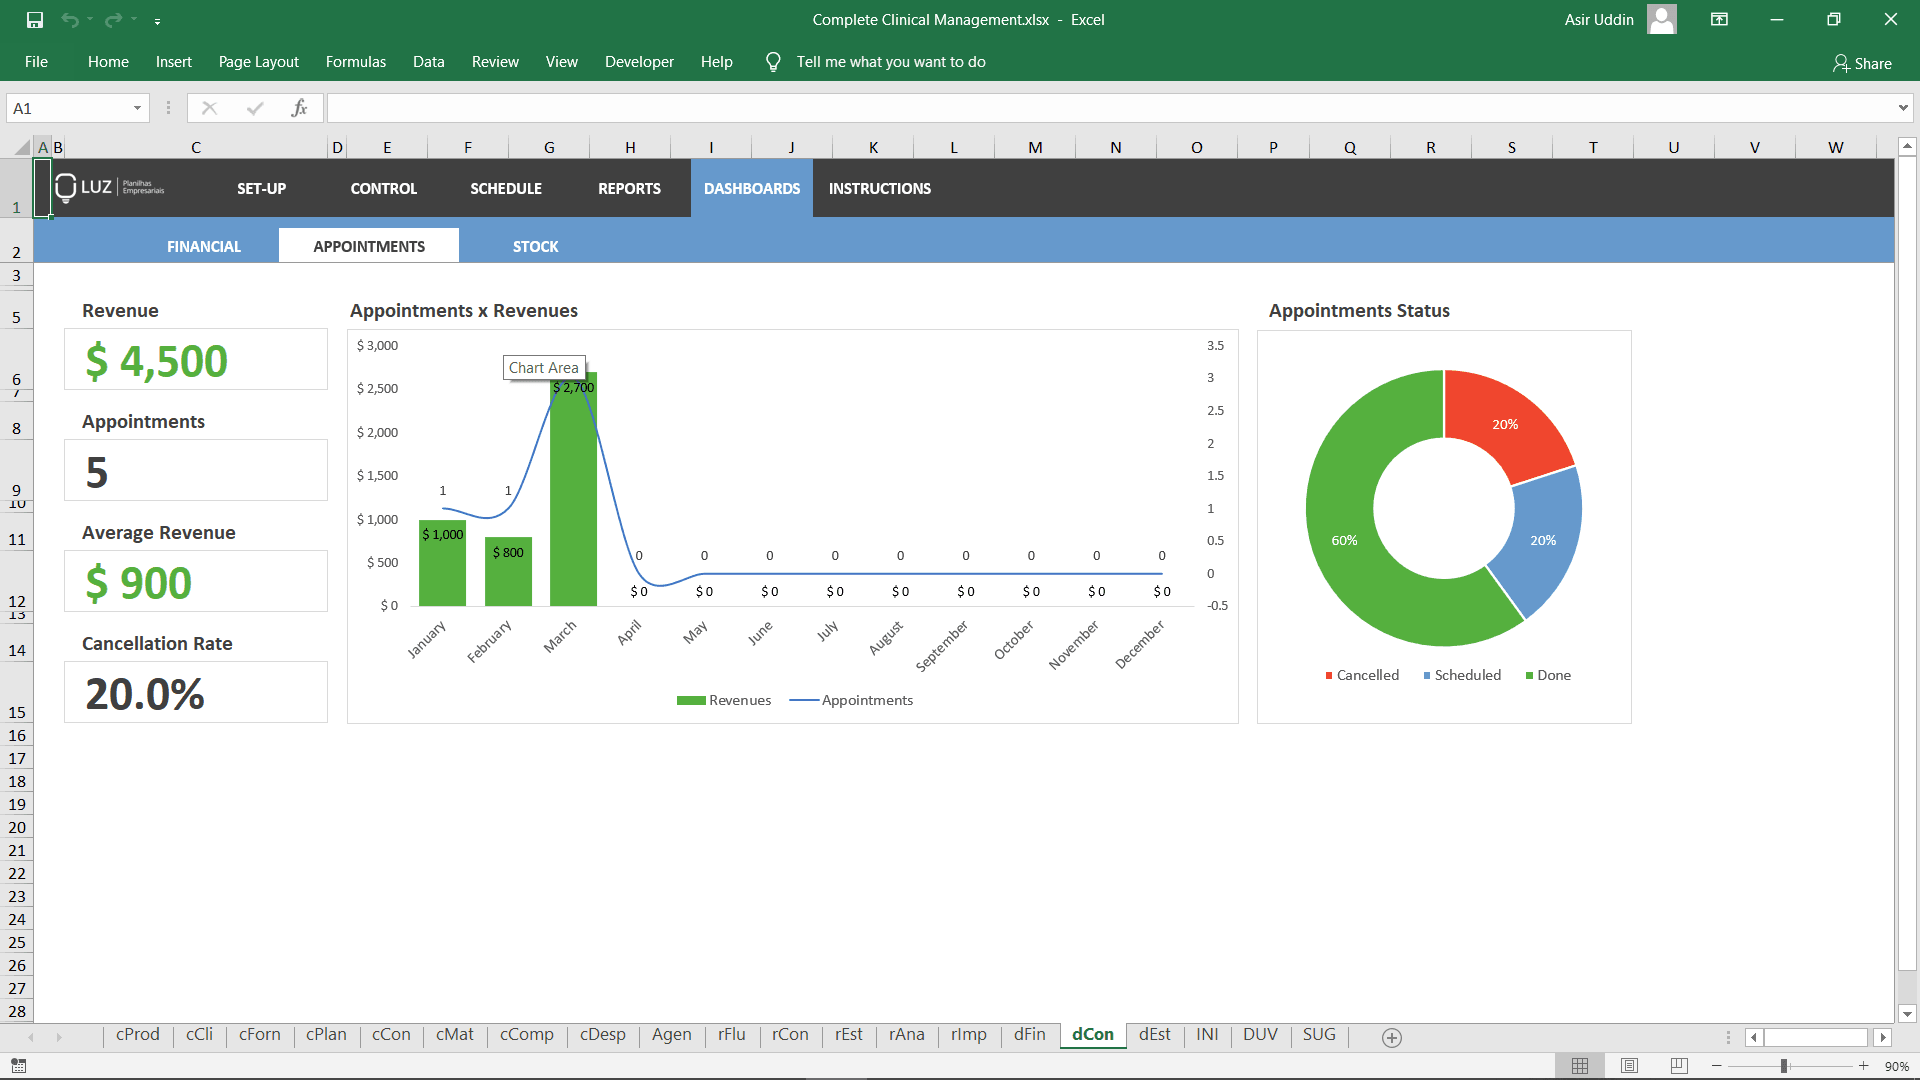The height and width of the screenshot is (1080, 1920).
Task: Click the Undo icon
Action: point(69,19)
